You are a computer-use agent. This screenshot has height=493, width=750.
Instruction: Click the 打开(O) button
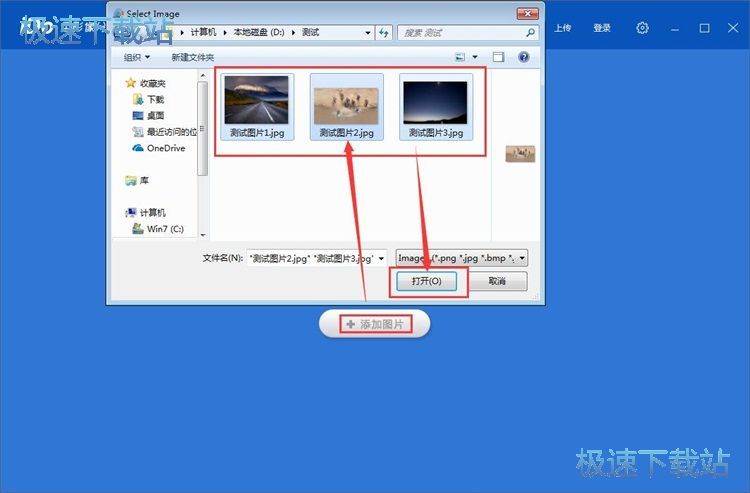[426, 281]
